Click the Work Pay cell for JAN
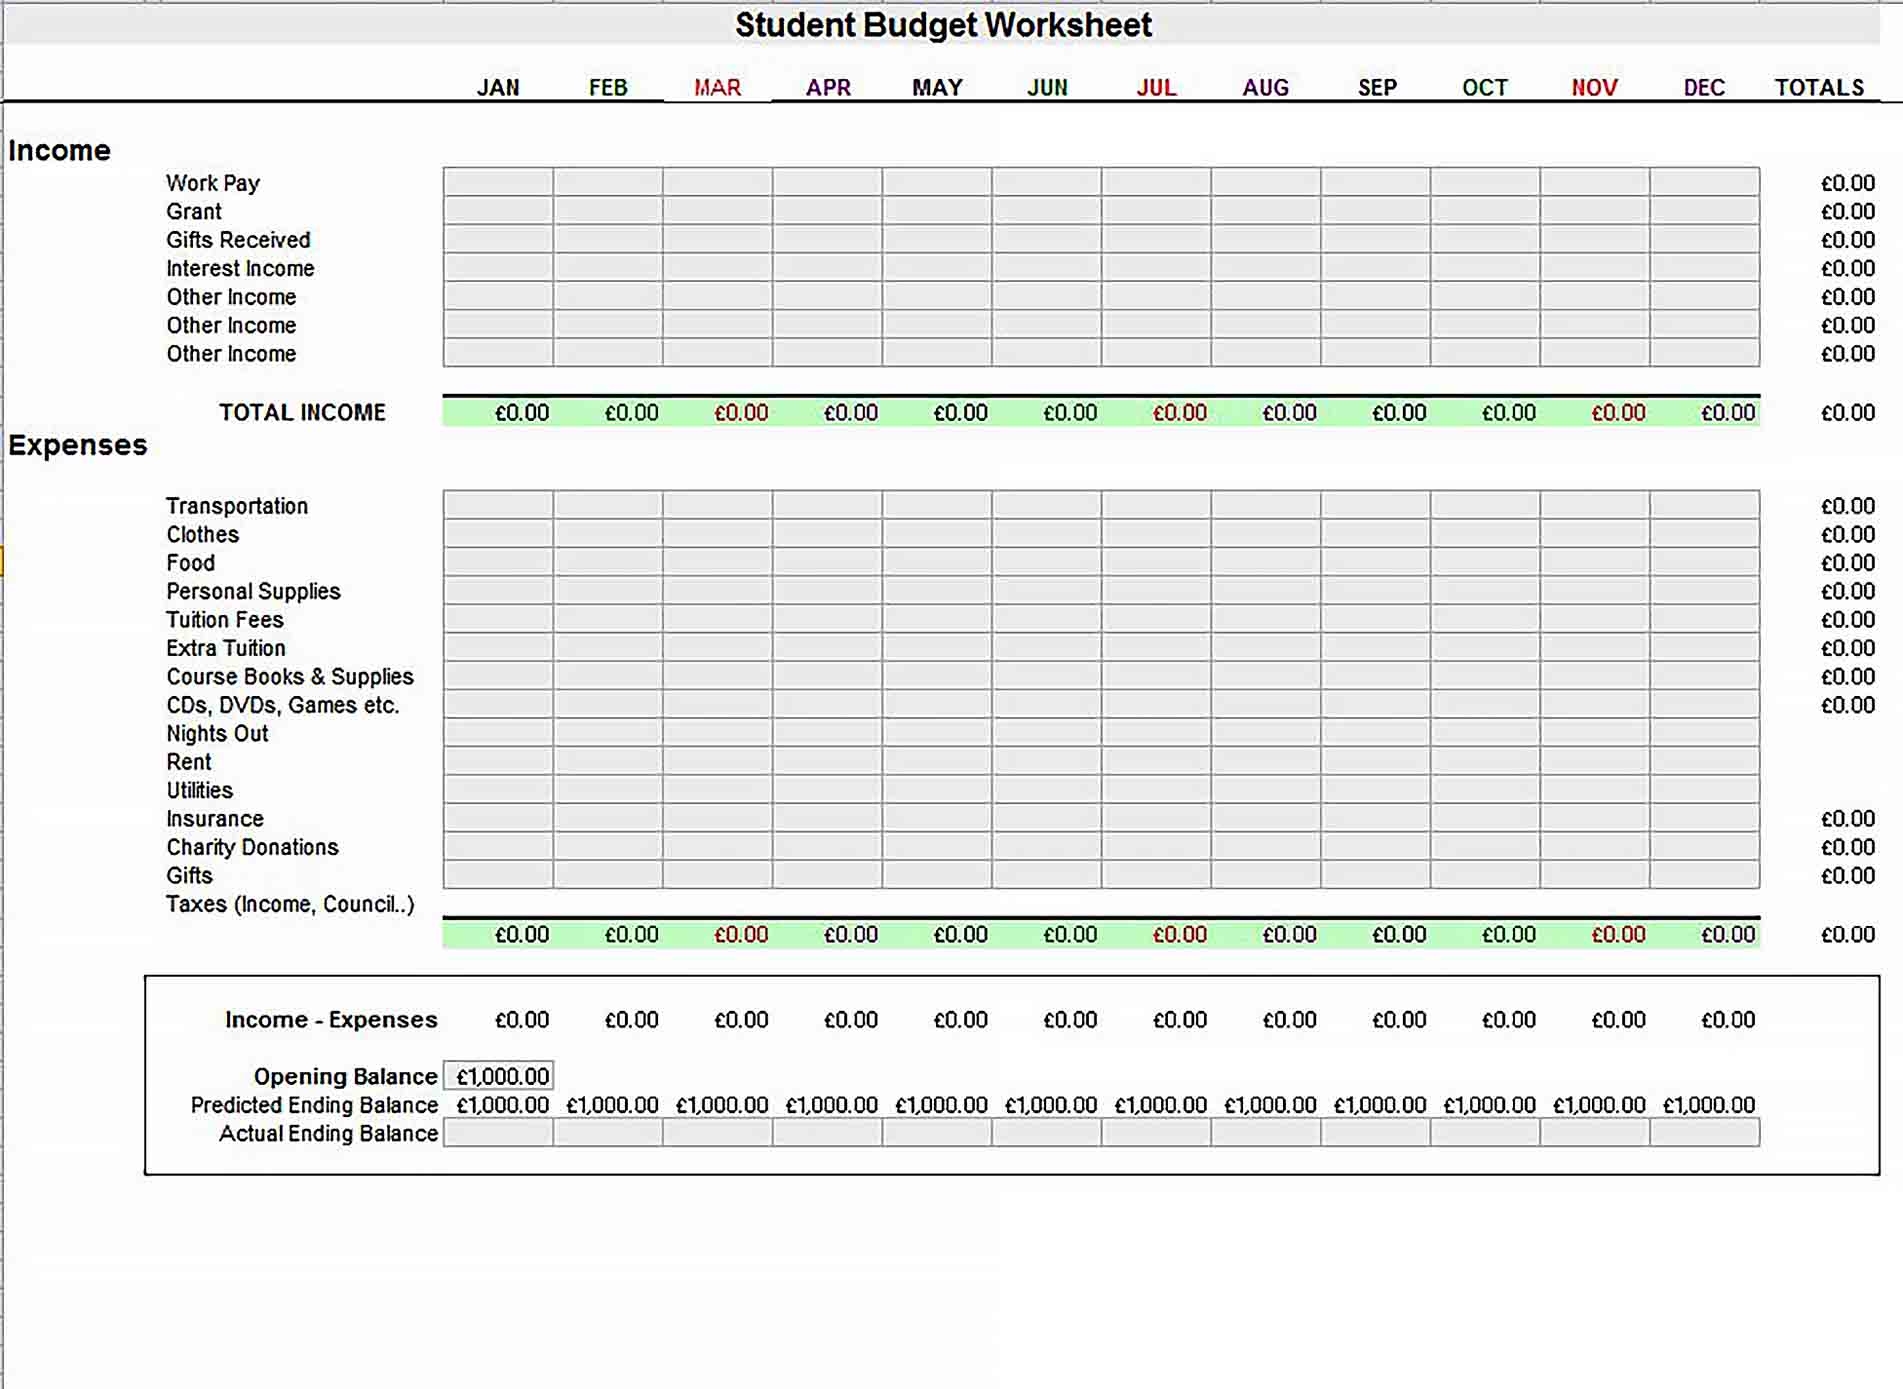The image size is (1903, 1389). click(x=498, y=182)
